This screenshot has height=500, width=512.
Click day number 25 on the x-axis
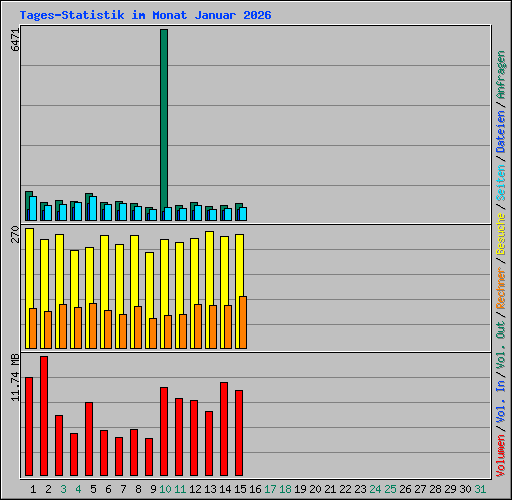point(390,489)
